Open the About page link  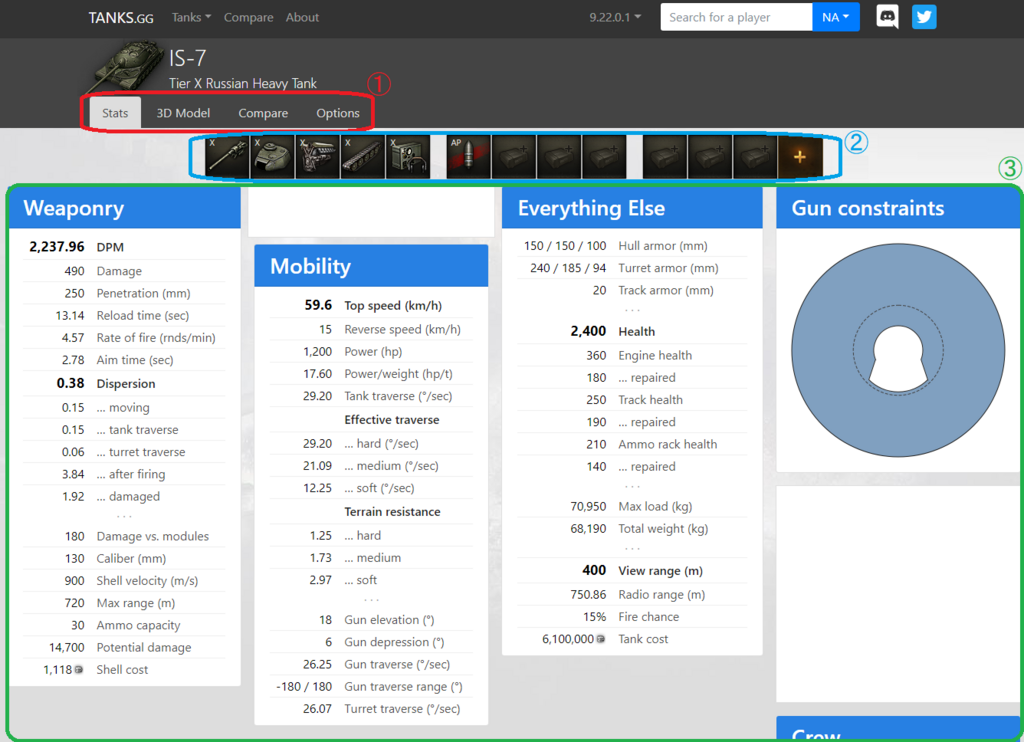point(302,17)
